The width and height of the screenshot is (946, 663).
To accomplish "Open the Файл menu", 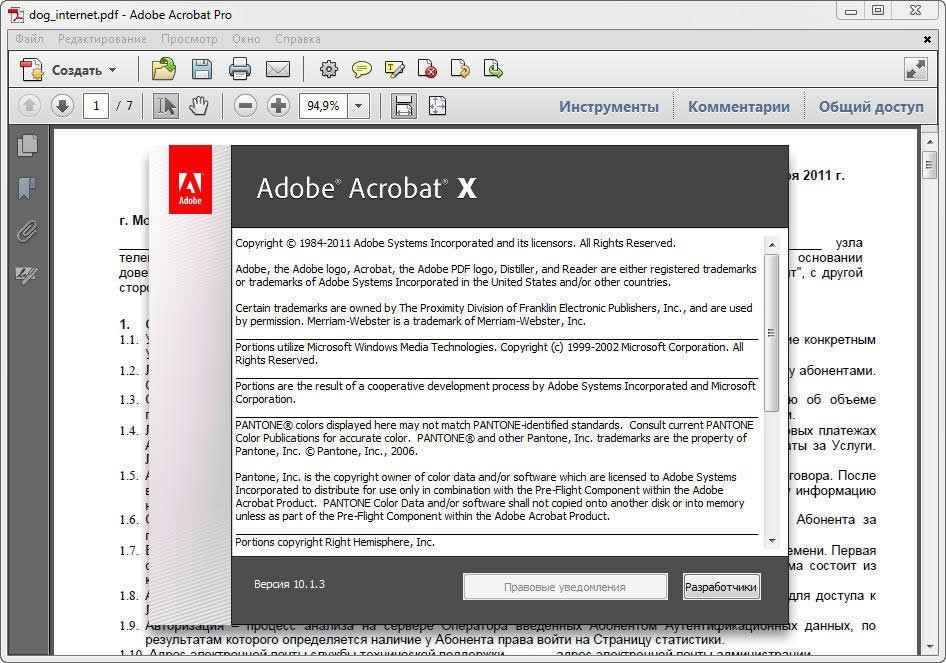I will 29,39.
